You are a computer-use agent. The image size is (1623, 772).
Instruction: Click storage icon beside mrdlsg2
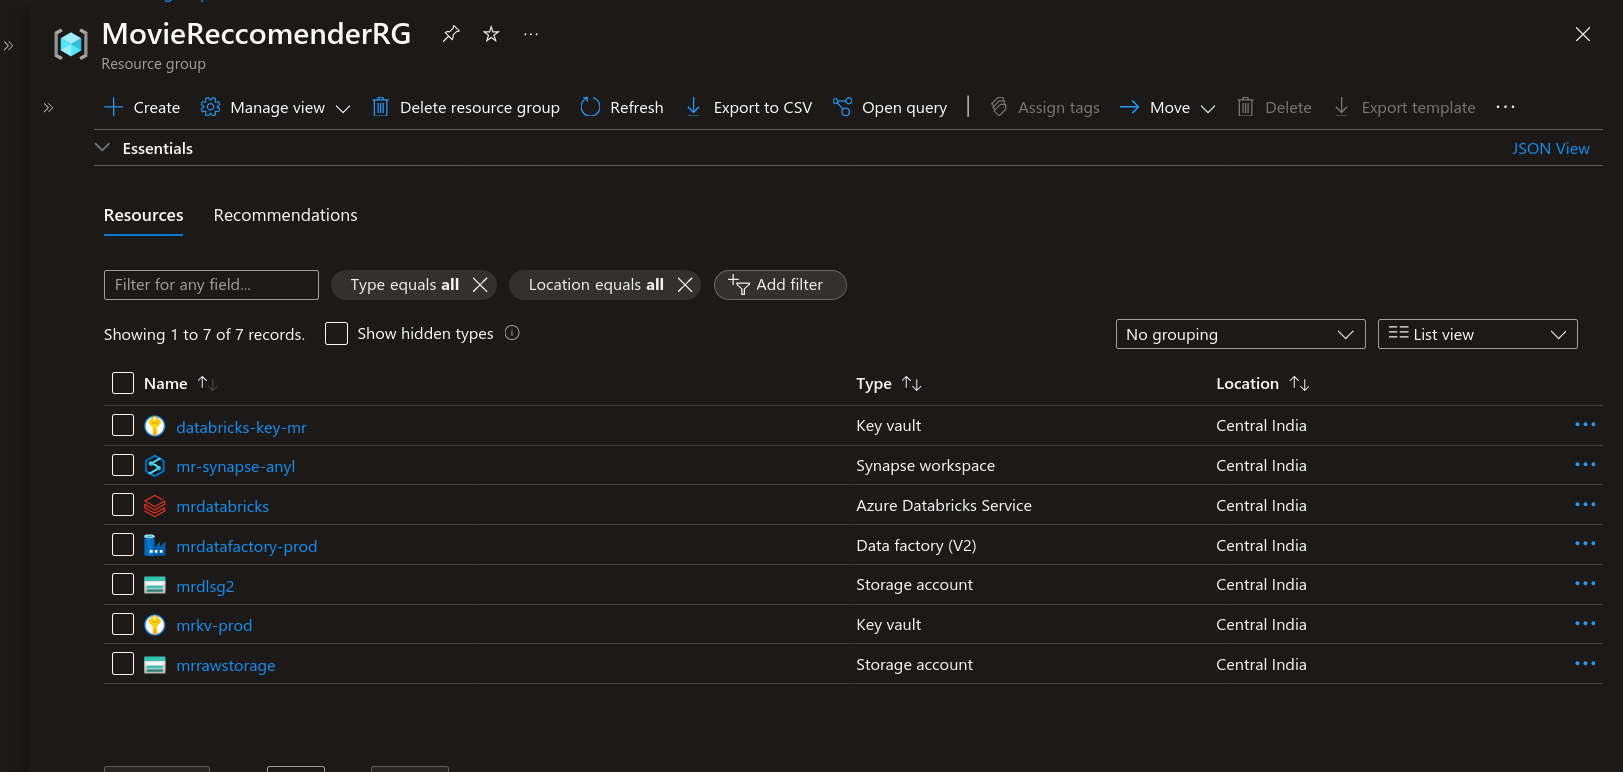(155, 585)
